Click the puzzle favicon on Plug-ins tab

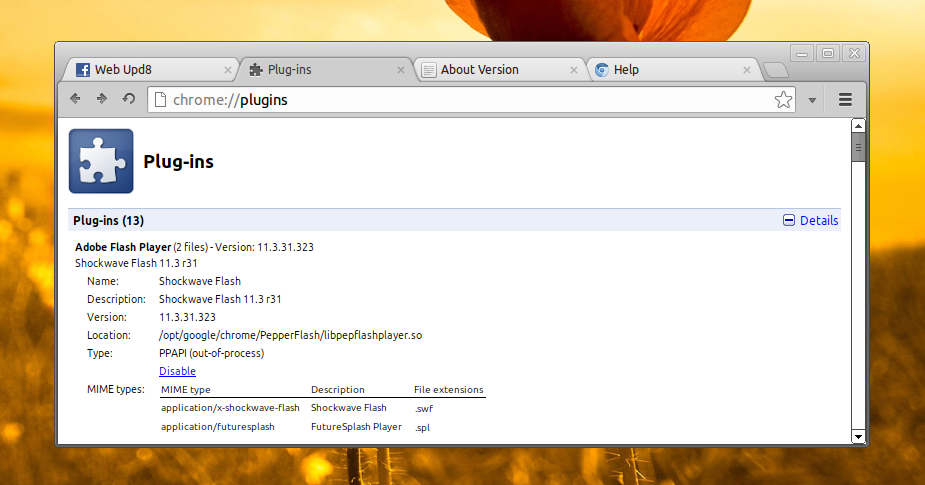[255, 70]
